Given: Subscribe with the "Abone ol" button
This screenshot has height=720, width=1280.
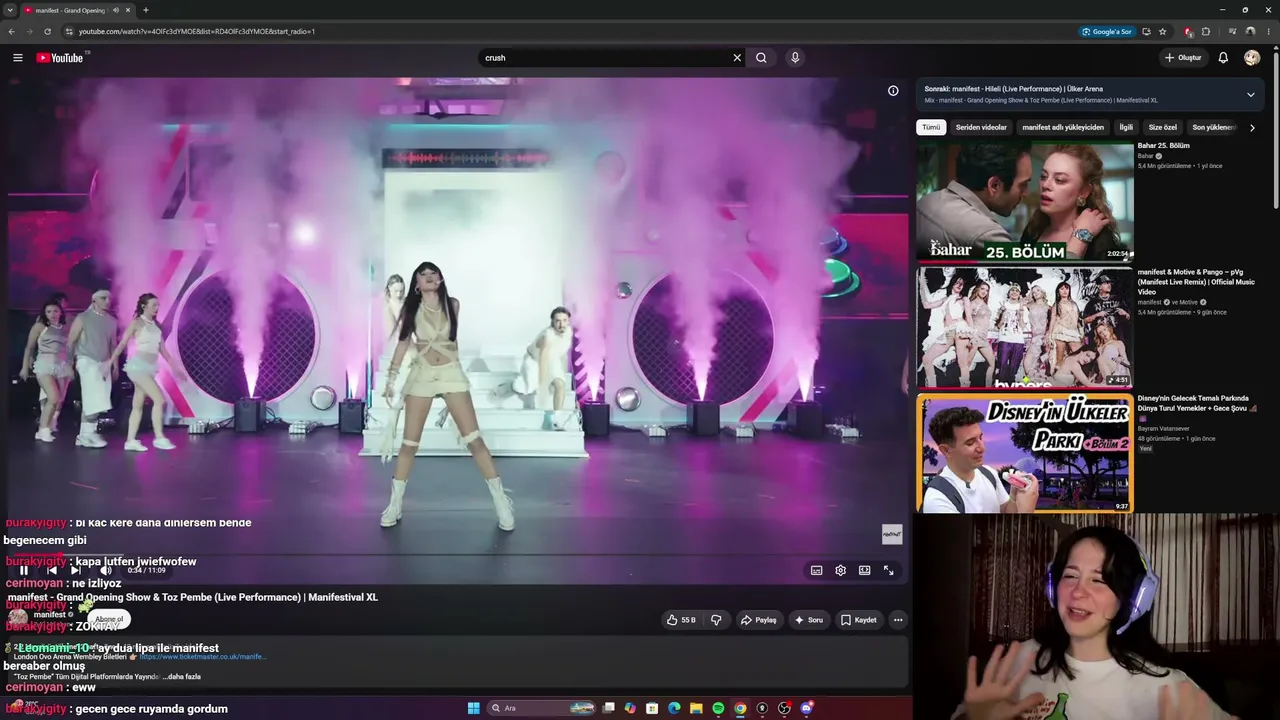Looking at the screenshot, I should click(x=109, y=619).
